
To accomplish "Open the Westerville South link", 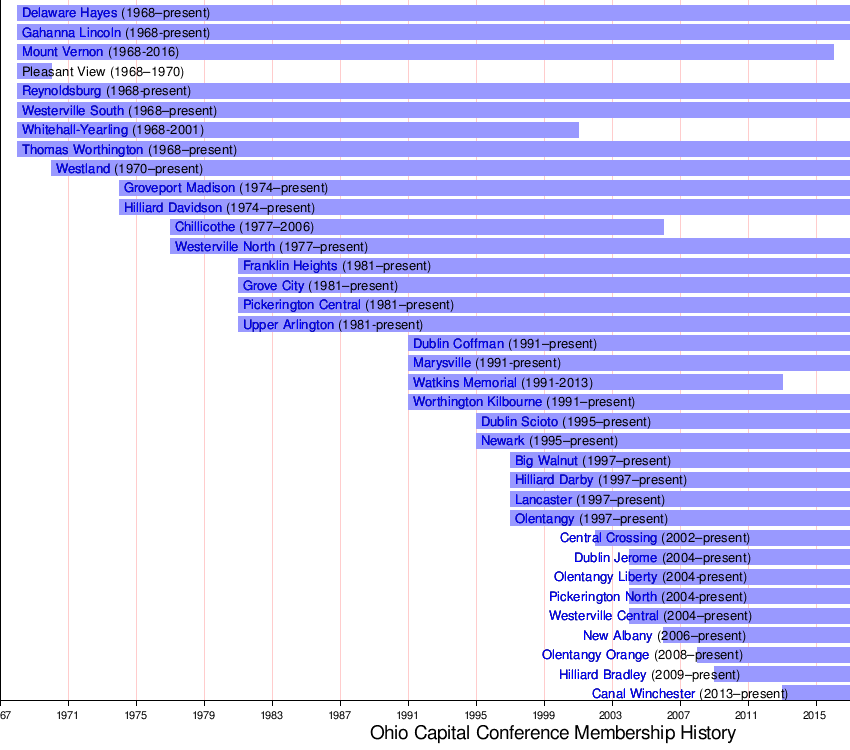I will click(x=73, y=111).
